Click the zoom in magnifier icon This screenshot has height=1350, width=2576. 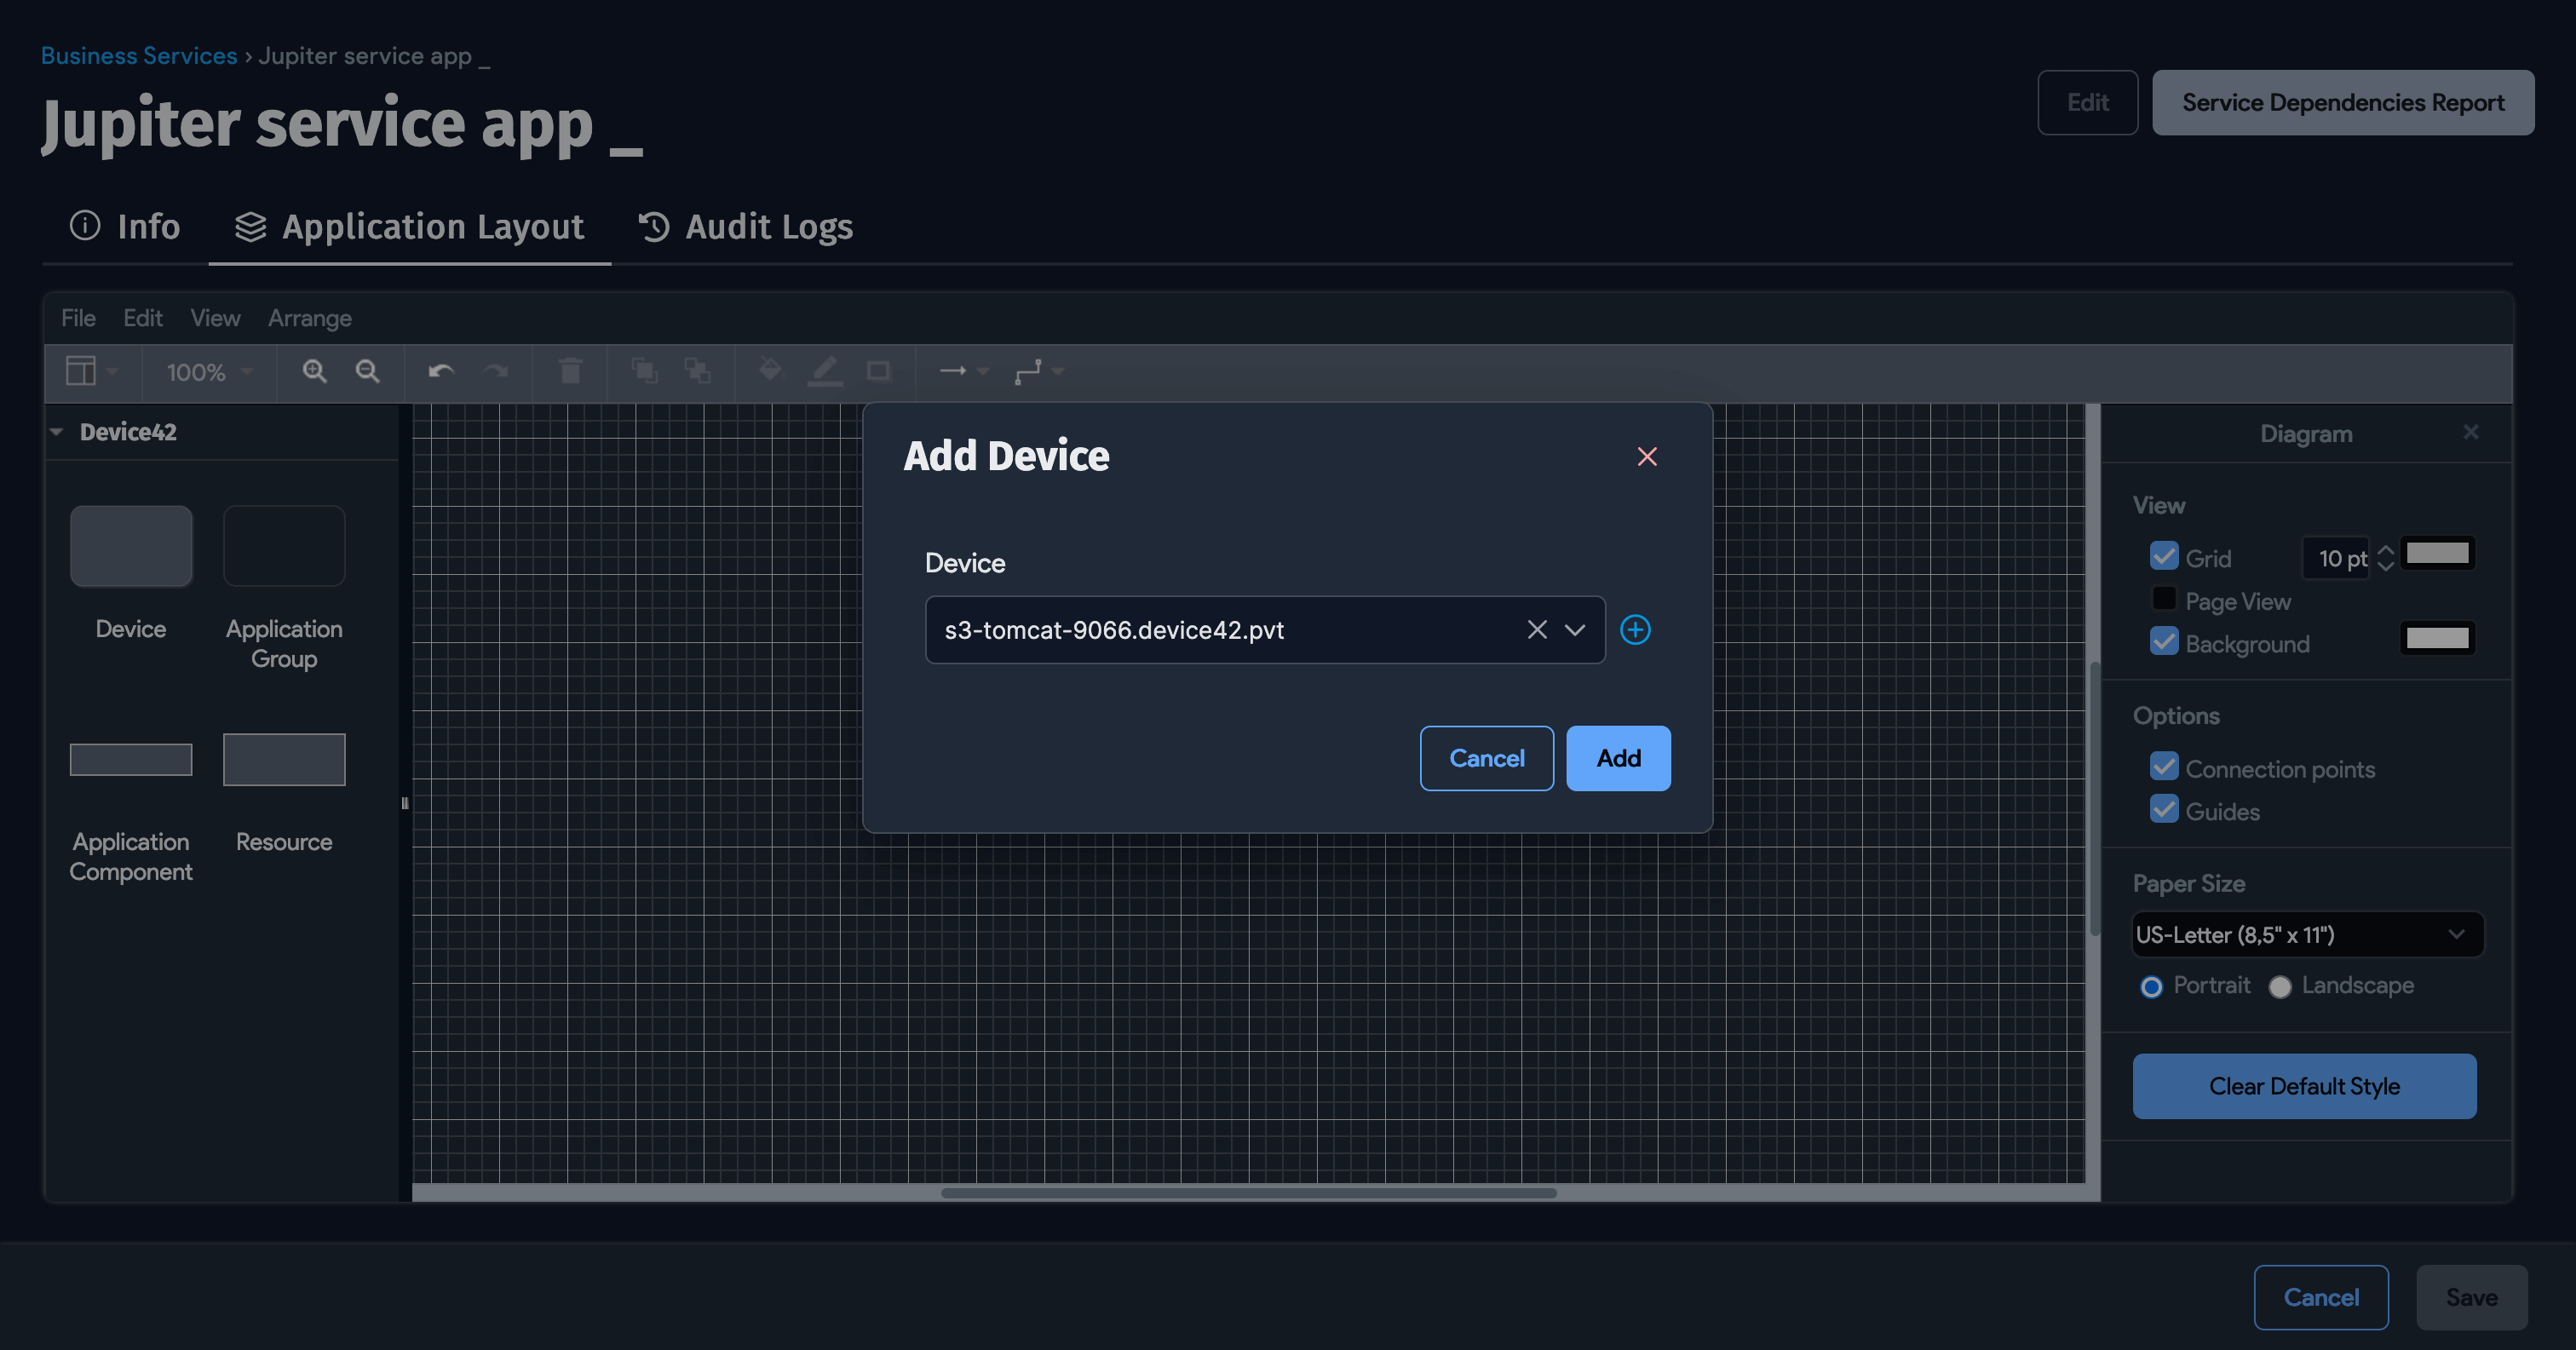(x=314, y=371)
